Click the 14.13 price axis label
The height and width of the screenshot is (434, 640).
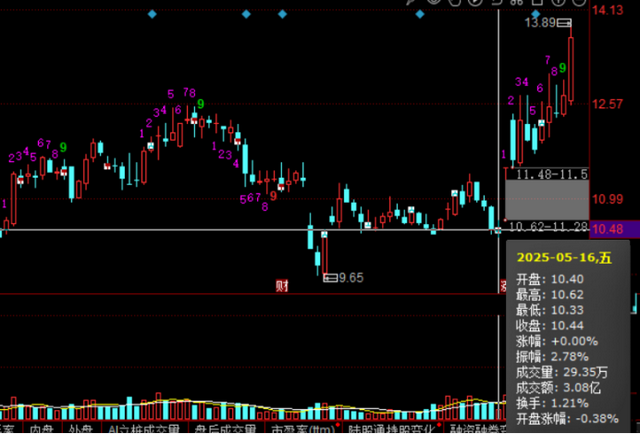[x=608, y=10]
